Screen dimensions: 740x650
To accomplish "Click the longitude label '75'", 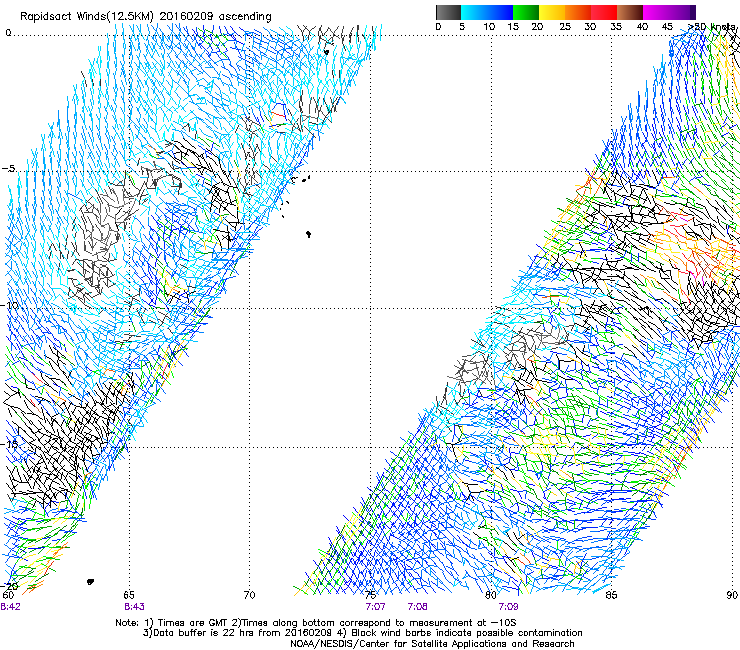I will (x=370, y=595).
